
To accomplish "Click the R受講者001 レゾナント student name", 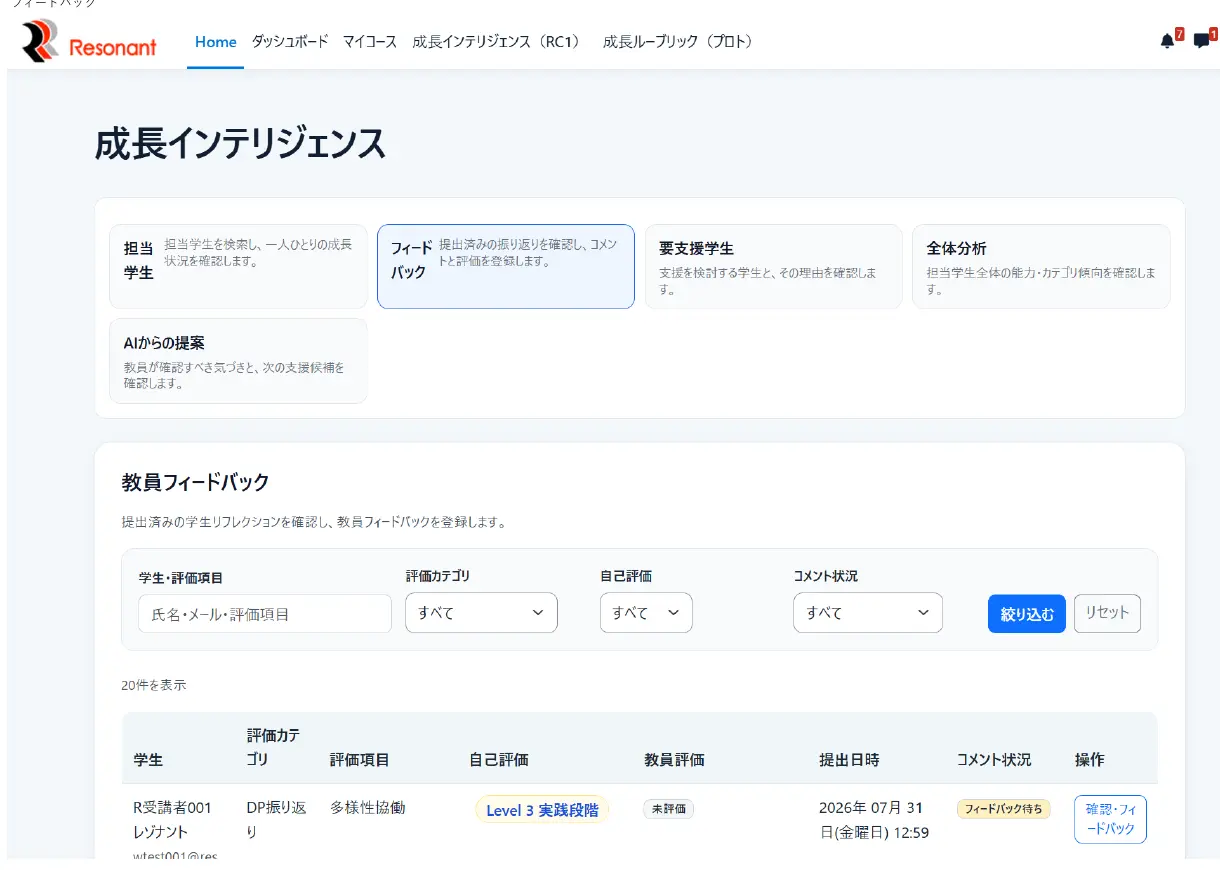I will (173, 820).
